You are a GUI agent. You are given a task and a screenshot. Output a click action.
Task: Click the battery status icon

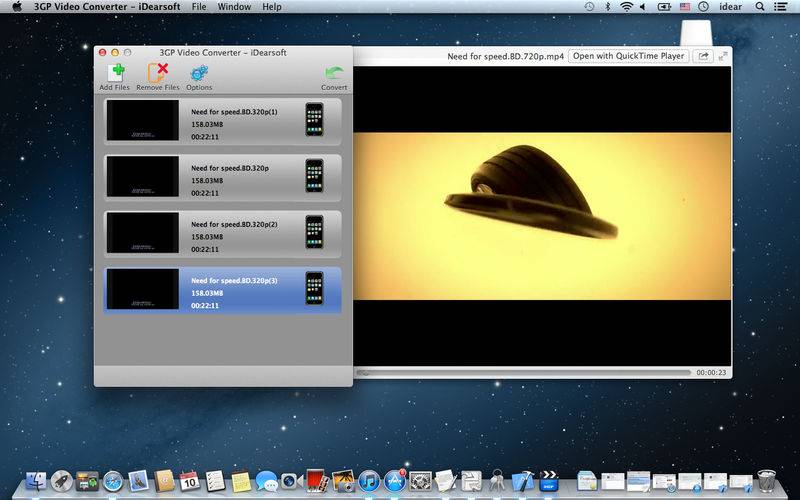tap(664, 7)
